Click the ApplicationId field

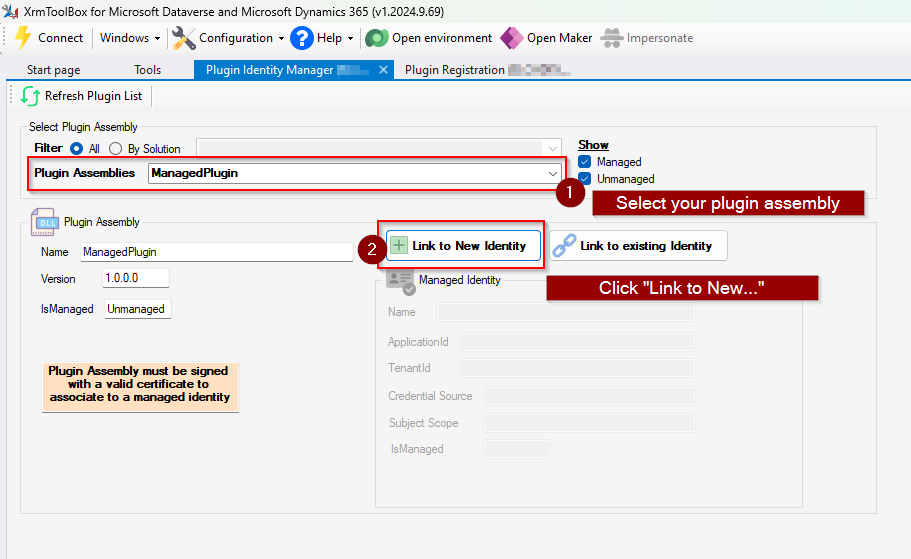pyautogui.click(x=577, y=342)
